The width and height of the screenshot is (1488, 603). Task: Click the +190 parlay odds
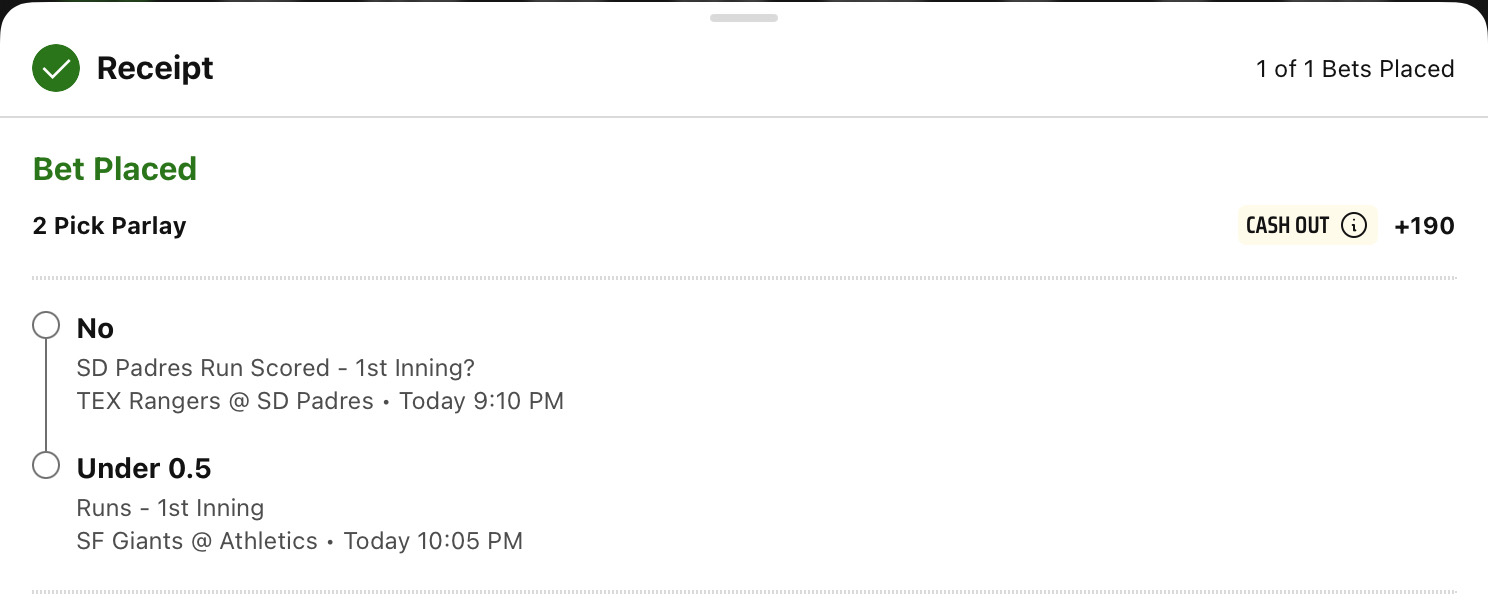pyautogui.click(x=1424, y=226)
